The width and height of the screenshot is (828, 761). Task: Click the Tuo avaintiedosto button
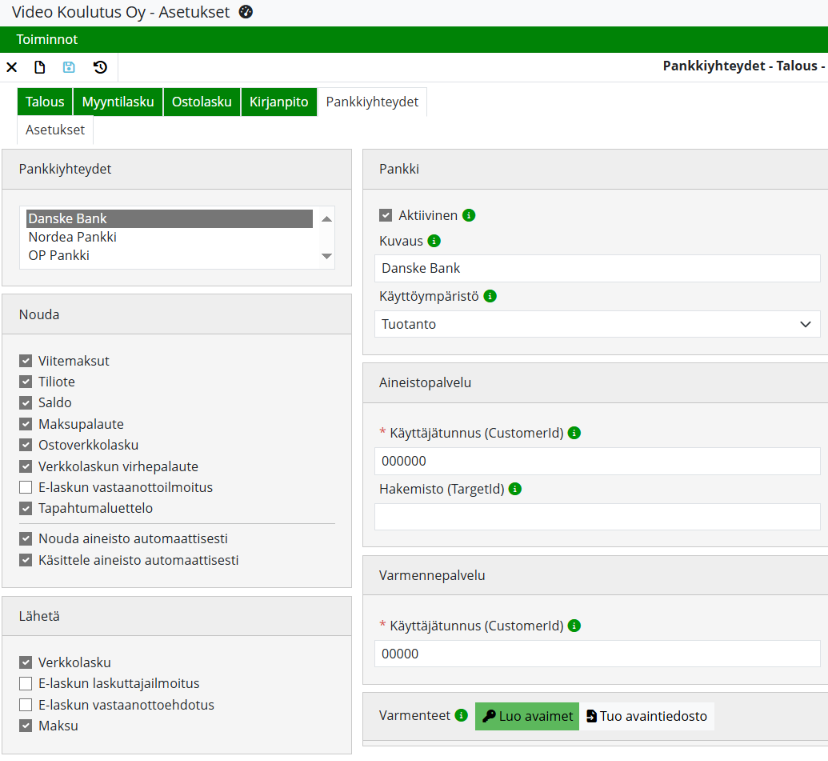(647, 716)
